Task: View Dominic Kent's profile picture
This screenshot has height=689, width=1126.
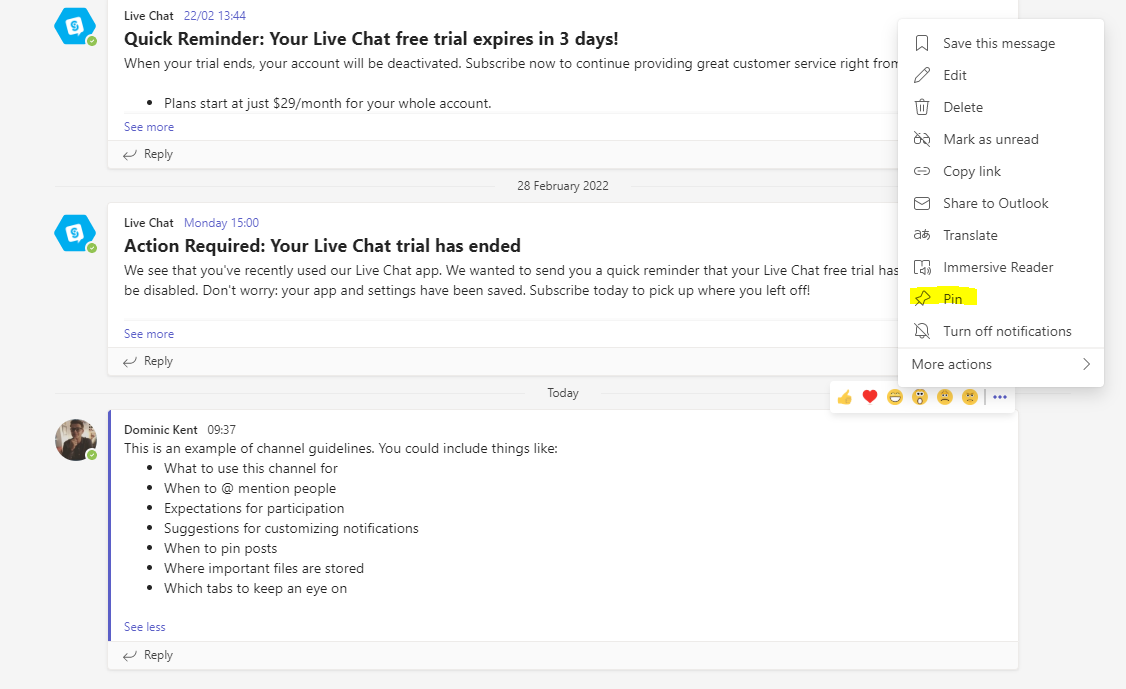Action: (x=76, y=440)
